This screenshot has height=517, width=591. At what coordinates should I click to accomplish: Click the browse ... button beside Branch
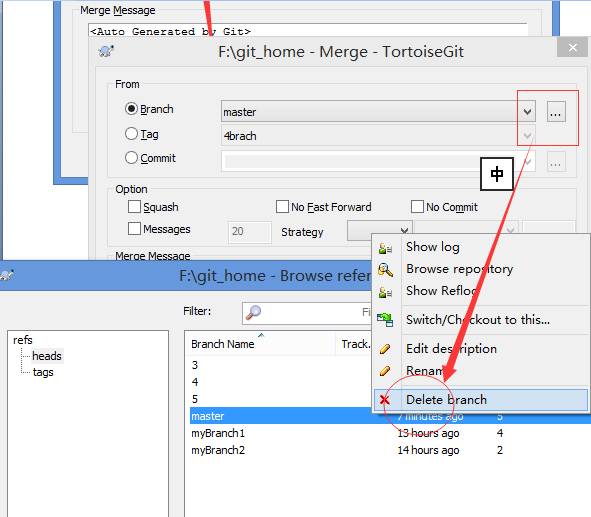tap(556, 112)
